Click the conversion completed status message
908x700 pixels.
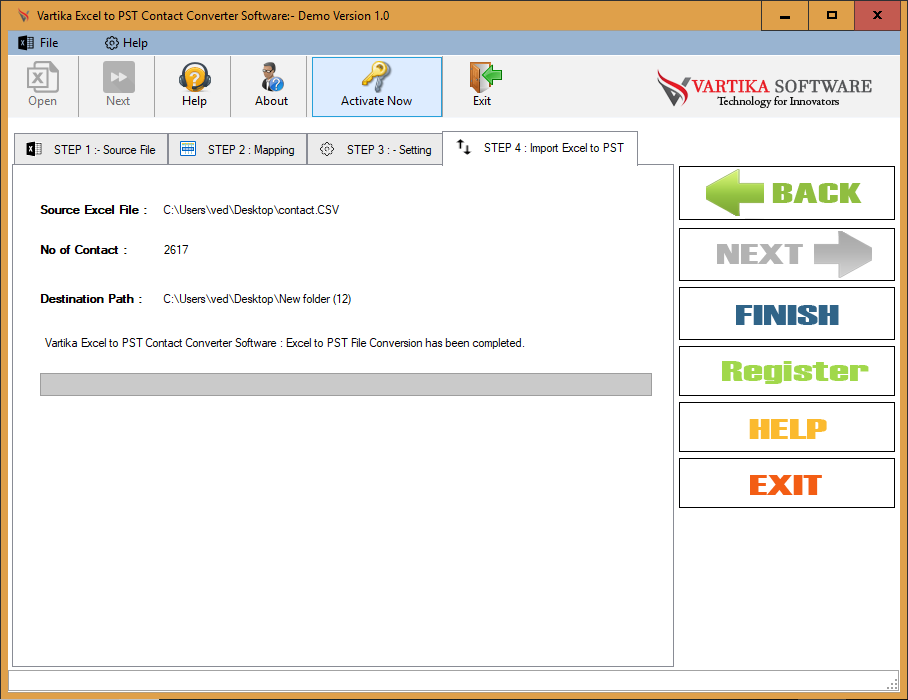[x=284, y=343]
